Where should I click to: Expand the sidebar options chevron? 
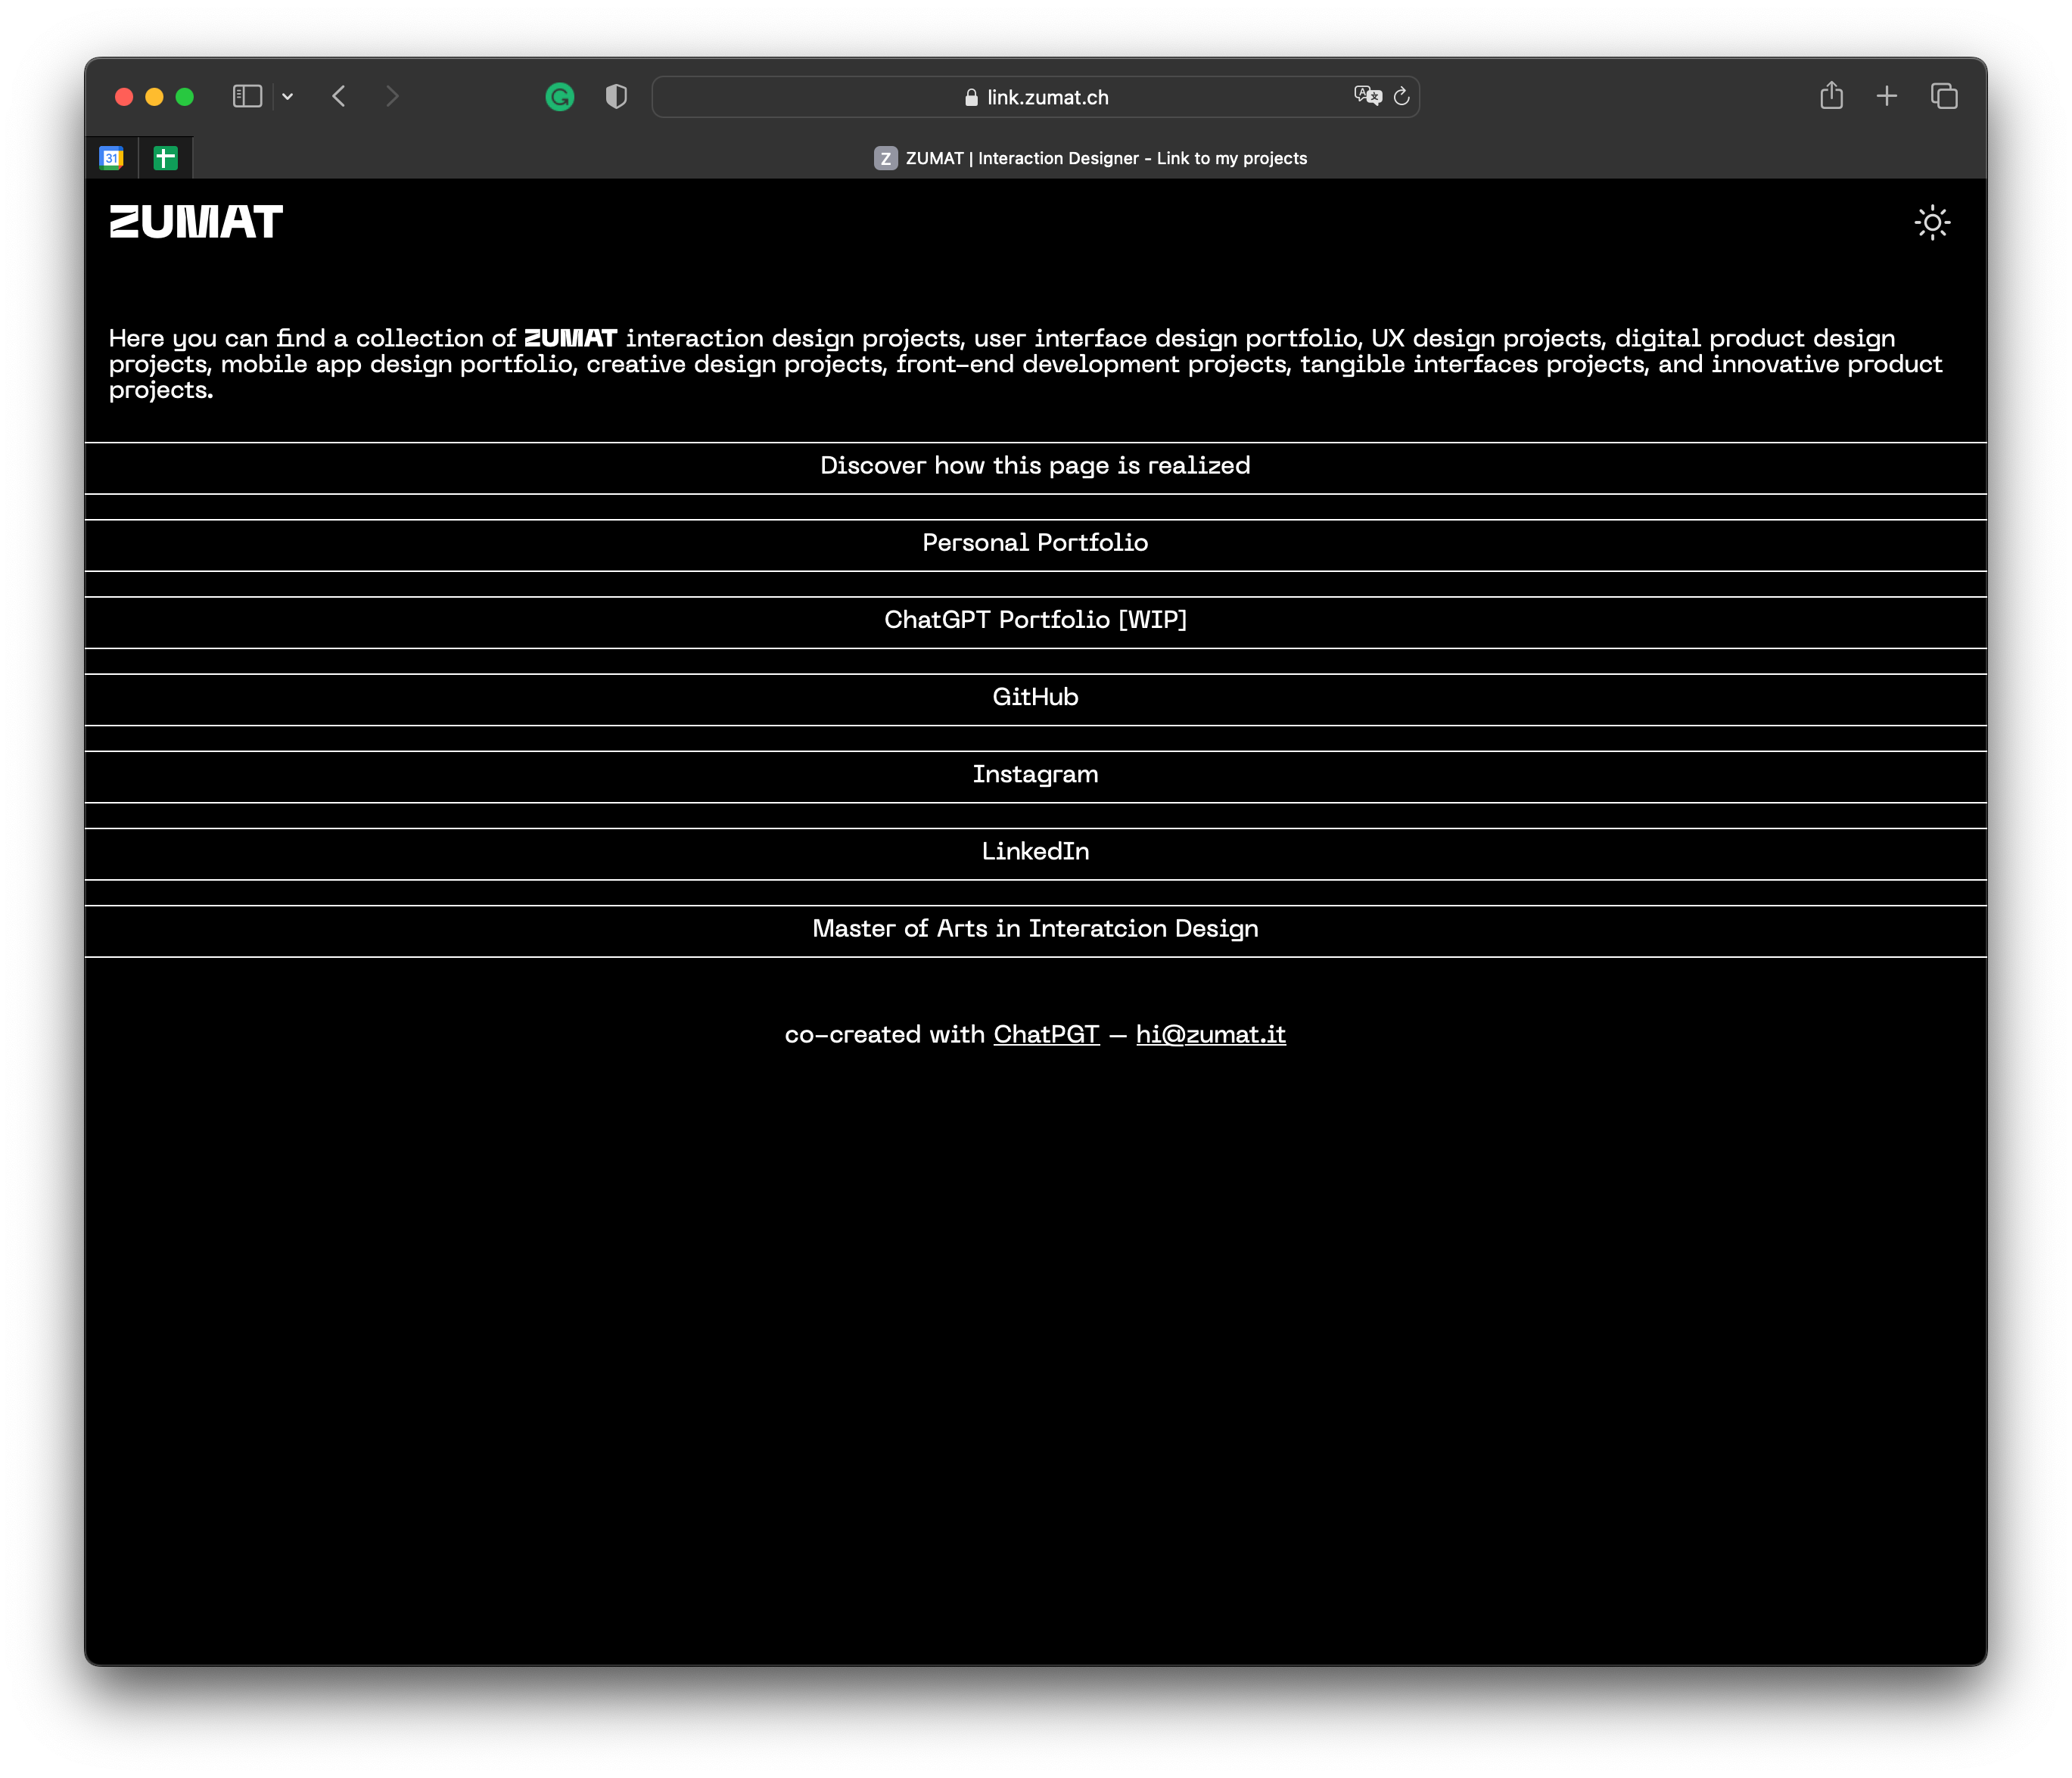tap(287, 96)
